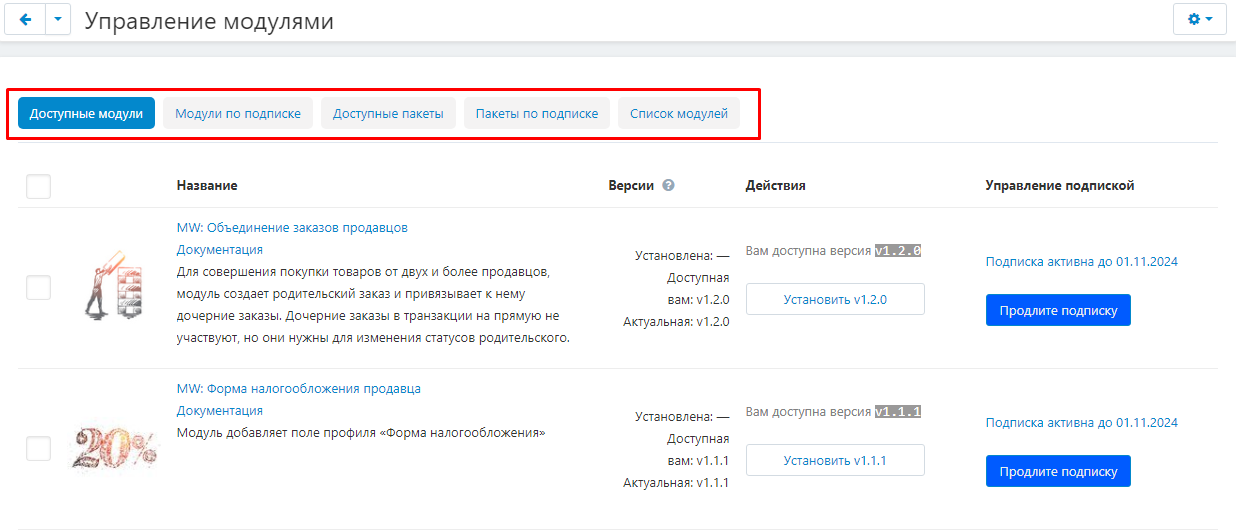This screenshot has width=1236, height=530.
Task: Go to Список модулей tab
Action: (679, 114)
